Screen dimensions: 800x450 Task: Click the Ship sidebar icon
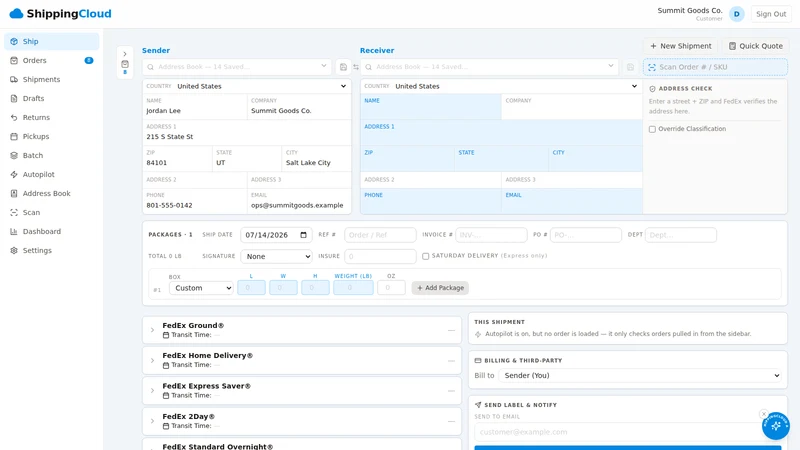(x=14, y=41)
